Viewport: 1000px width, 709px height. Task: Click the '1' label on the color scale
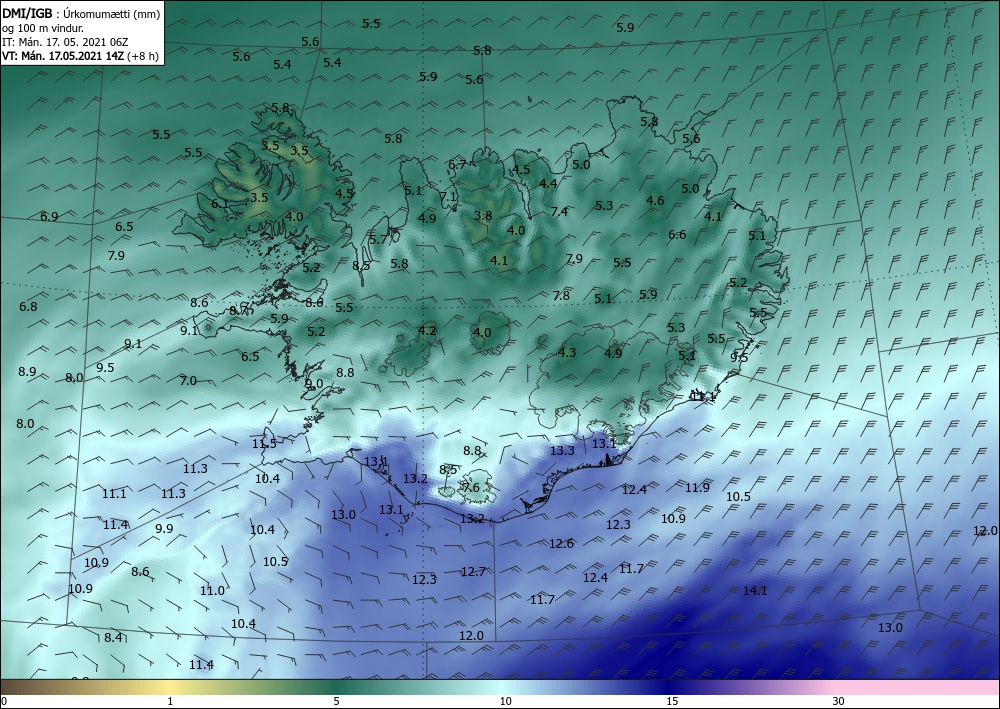click(x=170, y=702)
